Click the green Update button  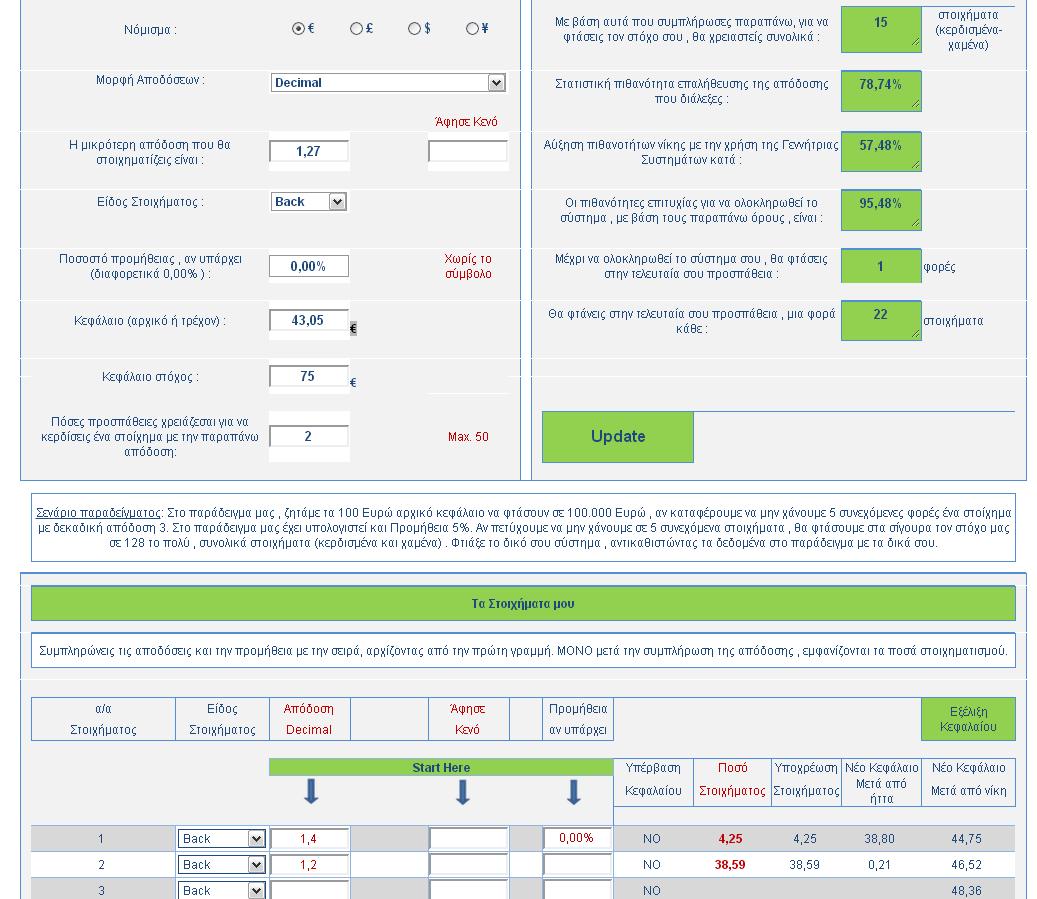pos(618,437)
